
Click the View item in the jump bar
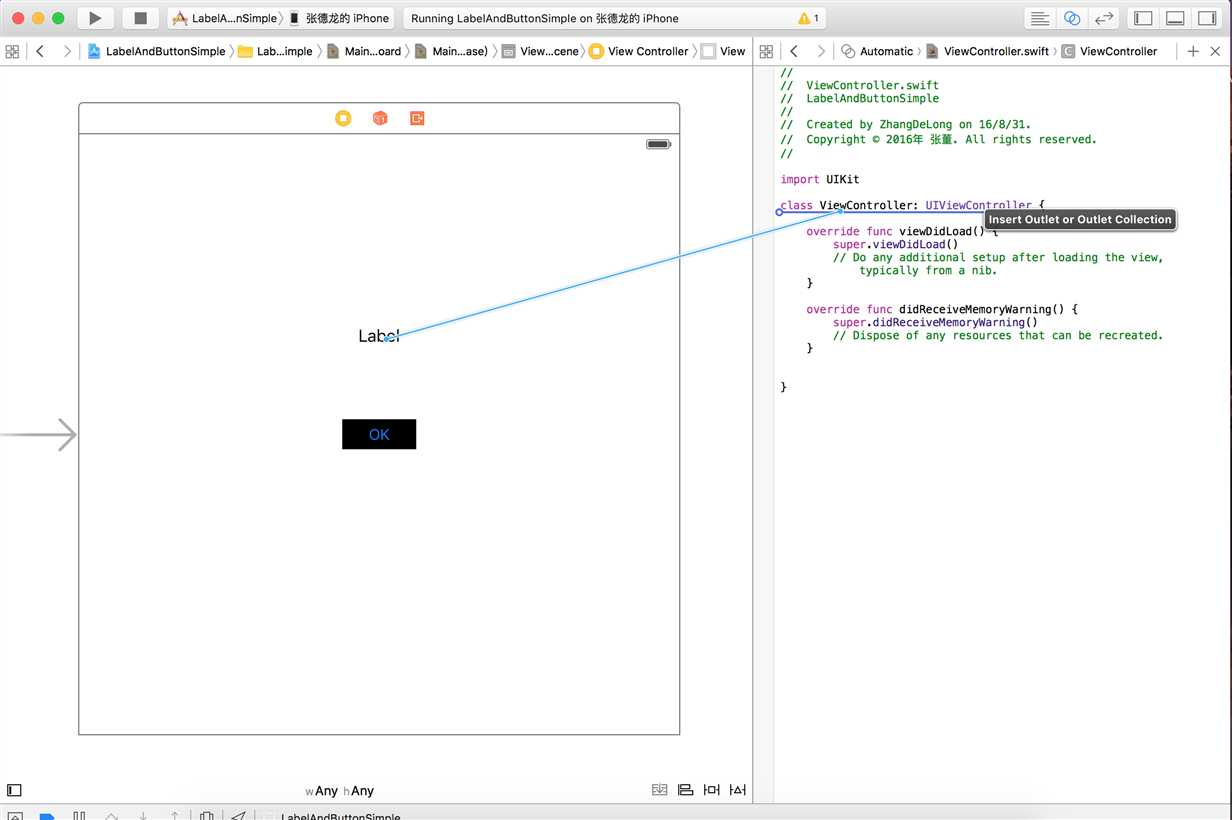[x=723, y=51]
